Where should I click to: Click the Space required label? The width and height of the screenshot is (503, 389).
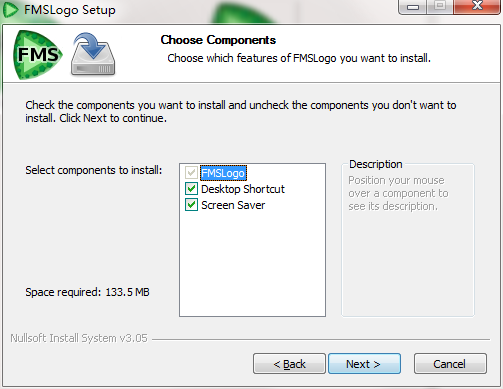pos(87,292)
